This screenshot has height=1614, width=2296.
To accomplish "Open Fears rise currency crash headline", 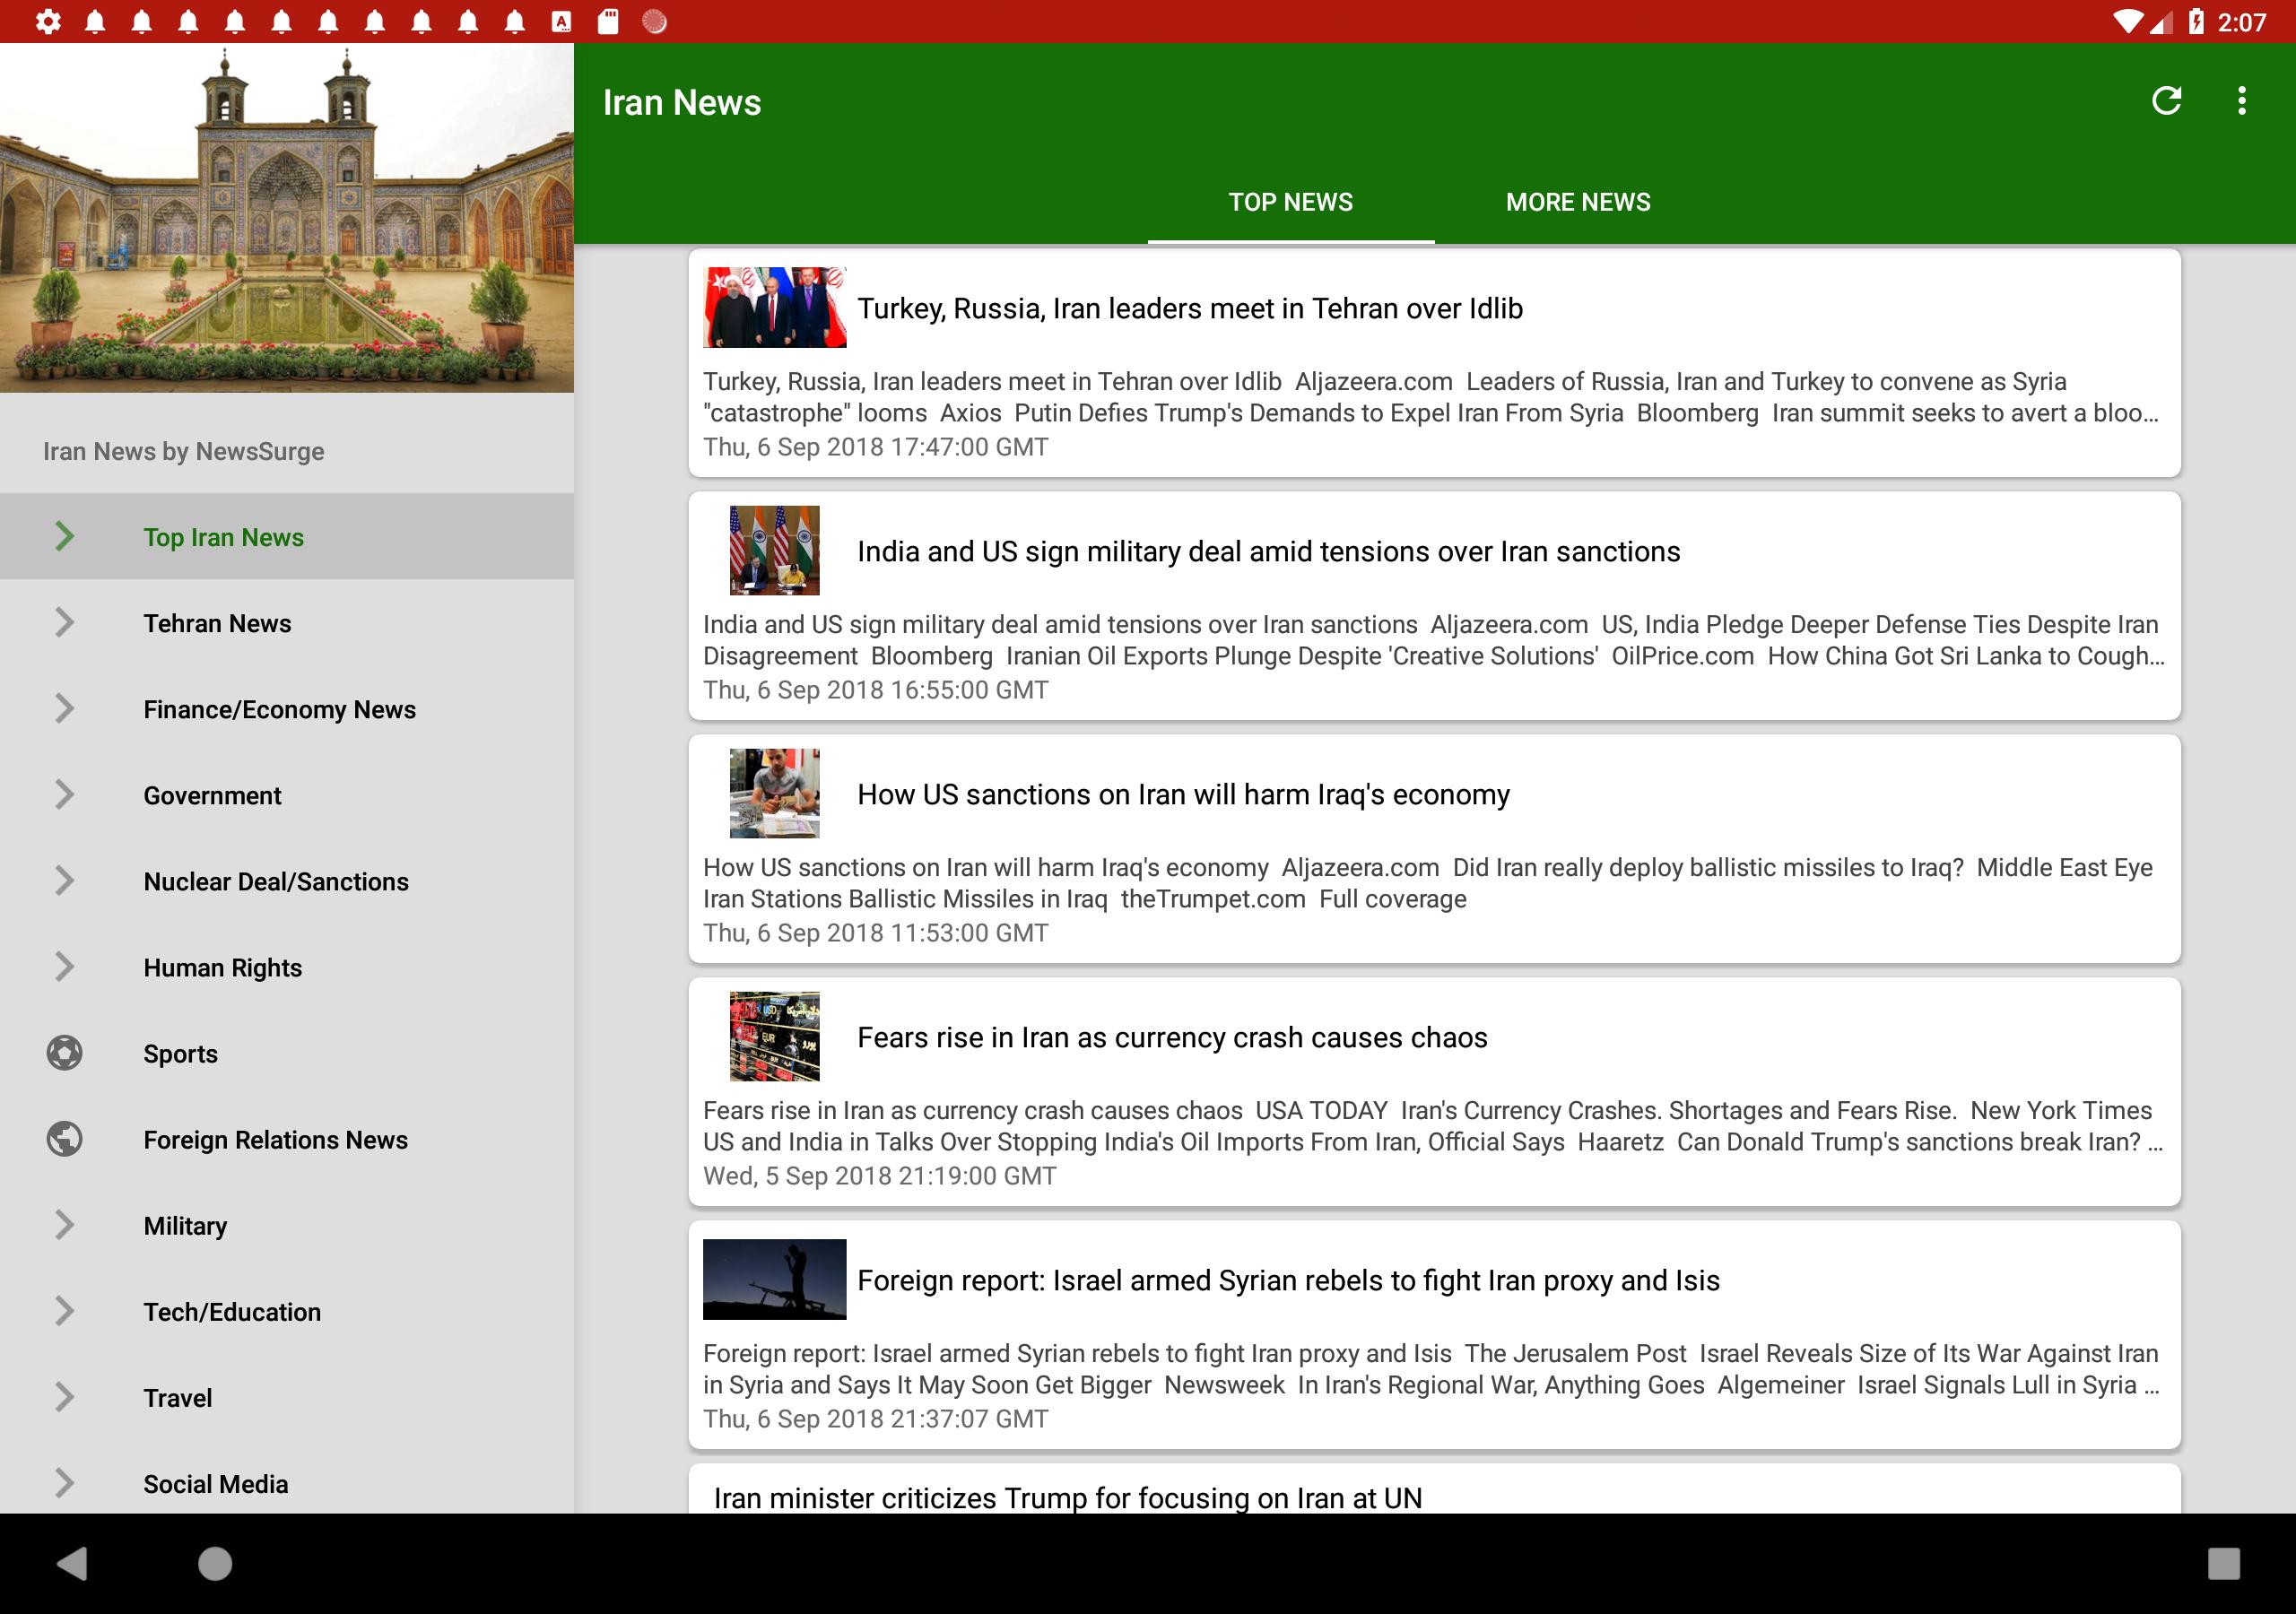I will 1172,1037.
